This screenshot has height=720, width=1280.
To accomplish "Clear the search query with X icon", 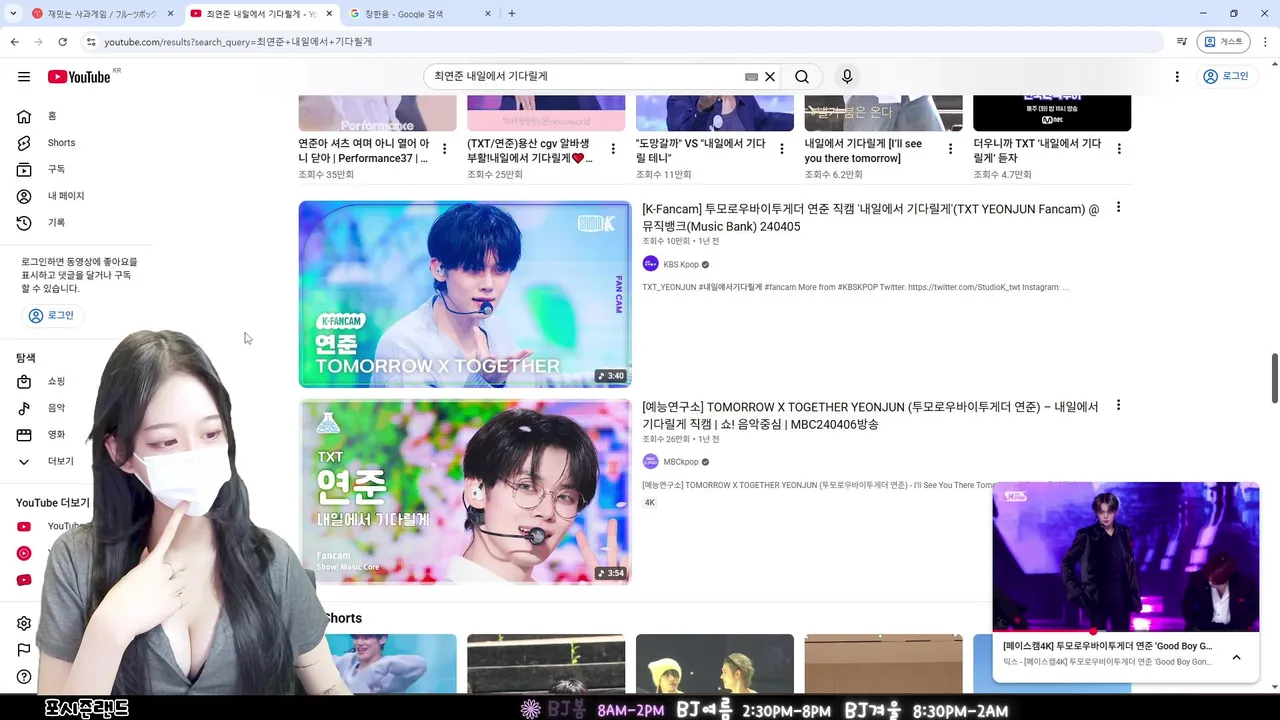I will pyautogui.click(x=770, y=76).
